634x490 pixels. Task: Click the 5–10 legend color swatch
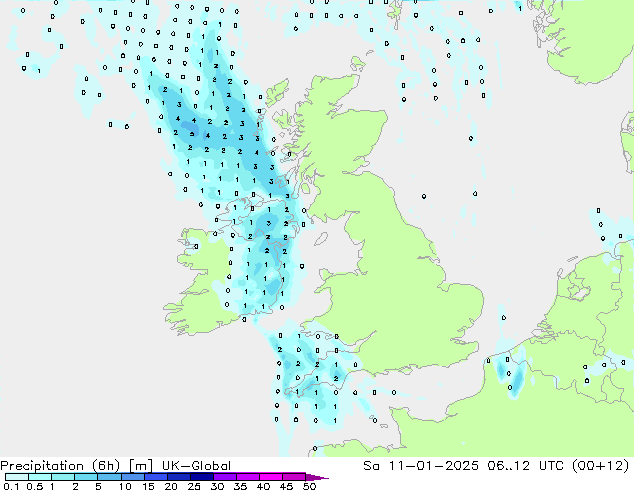(x=110, y=477)
